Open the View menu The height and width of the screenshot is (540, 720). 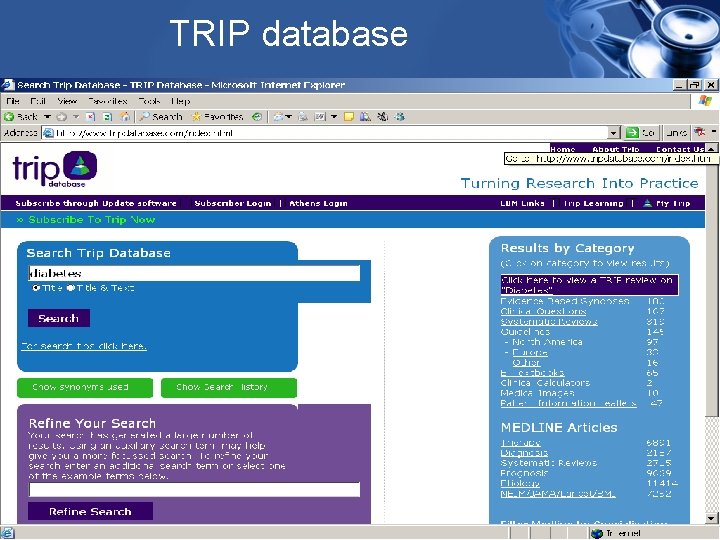(x=67, y=101)
